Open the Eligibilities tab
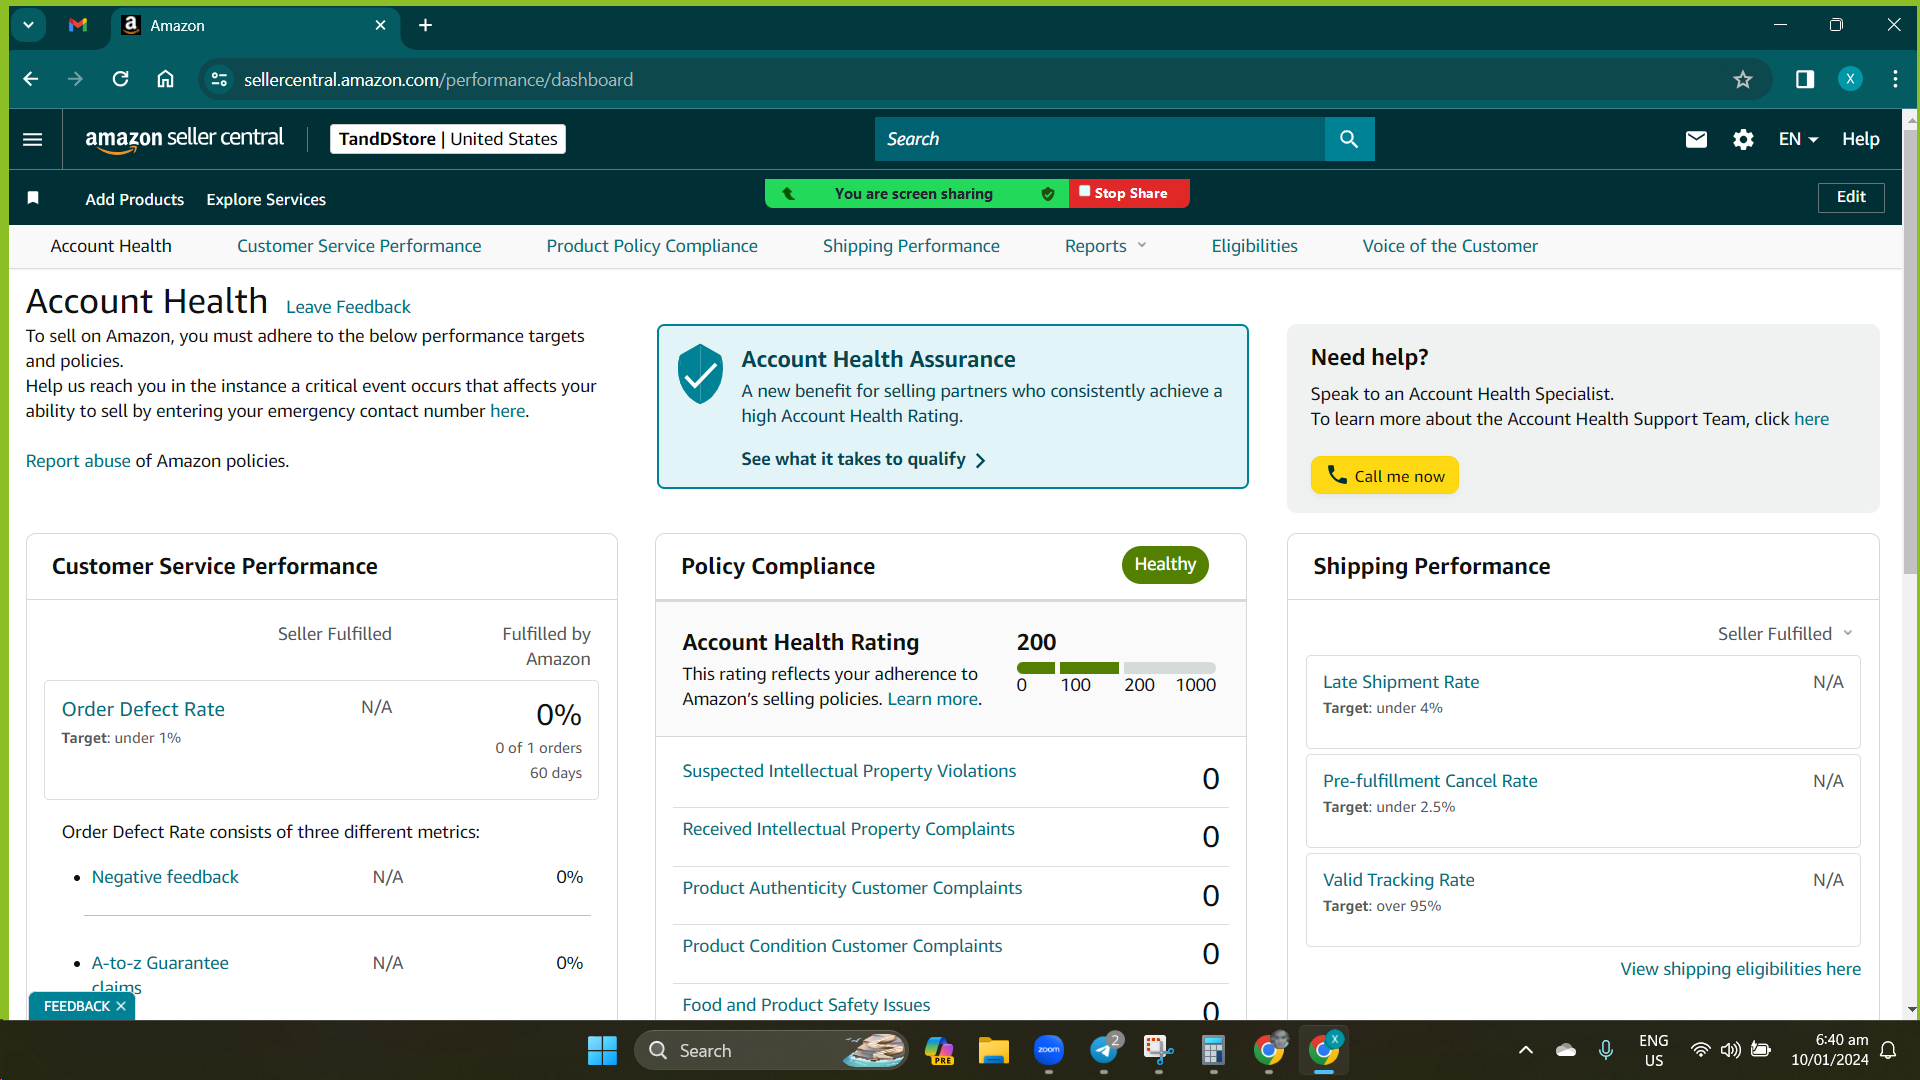The height and width of the screenshot is (1080, 1920). click(1254, 246)
